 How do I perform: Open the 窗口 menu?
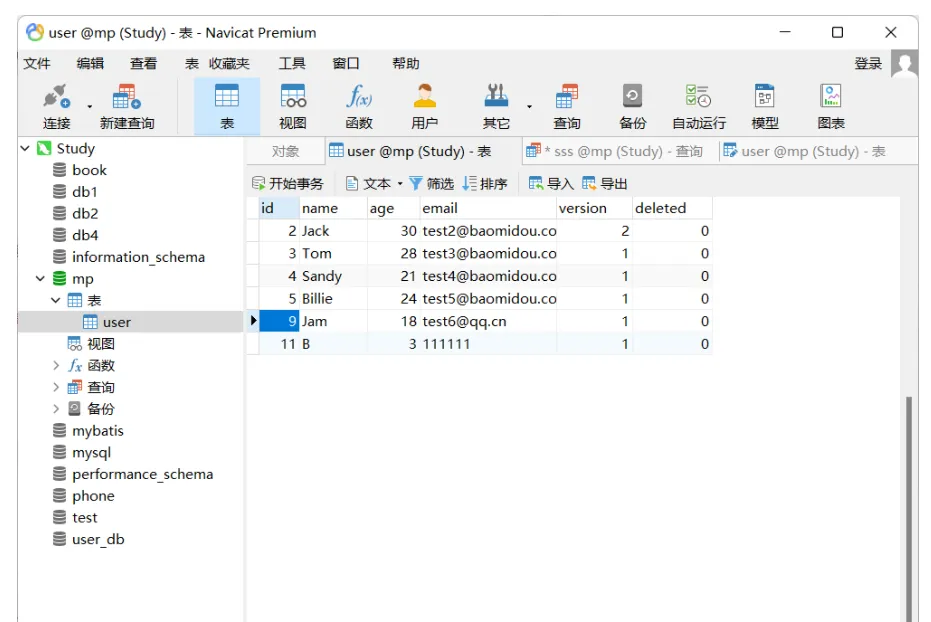pyautogui.click(x=346, y=64)
